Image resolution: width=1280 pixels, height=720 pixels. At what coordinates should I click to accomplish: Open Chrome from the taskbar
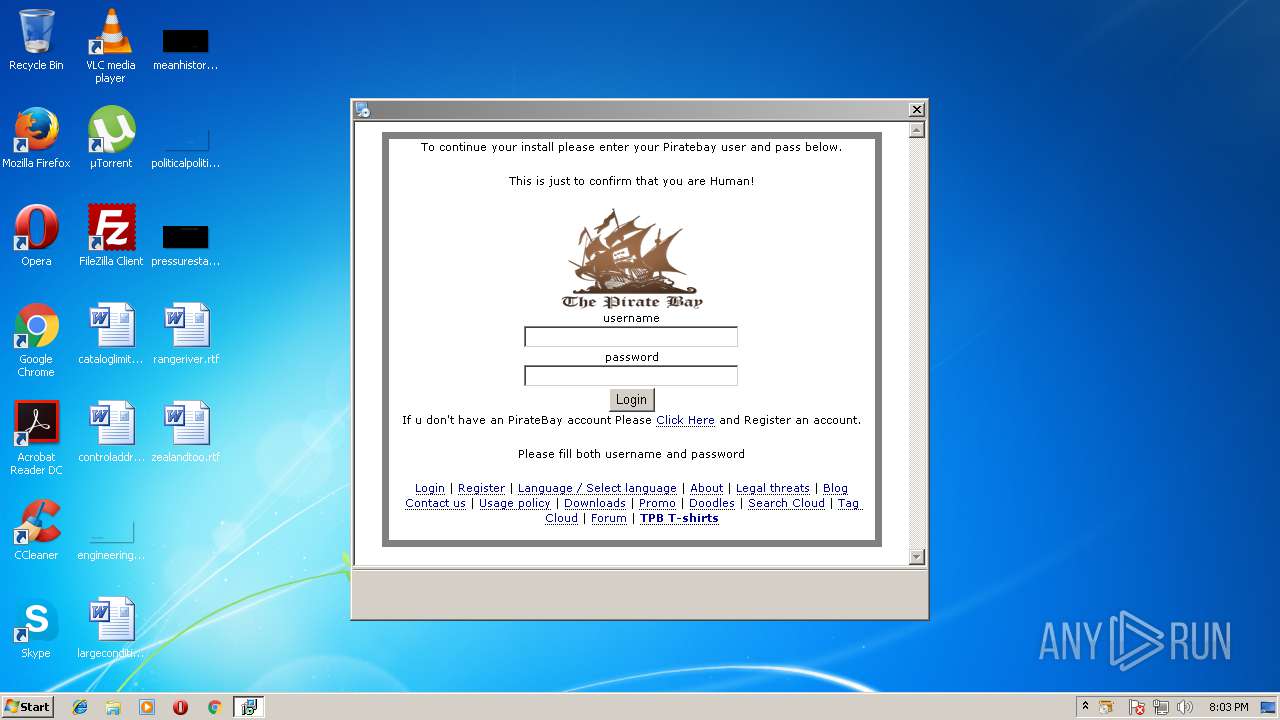[x=214, y=707]
